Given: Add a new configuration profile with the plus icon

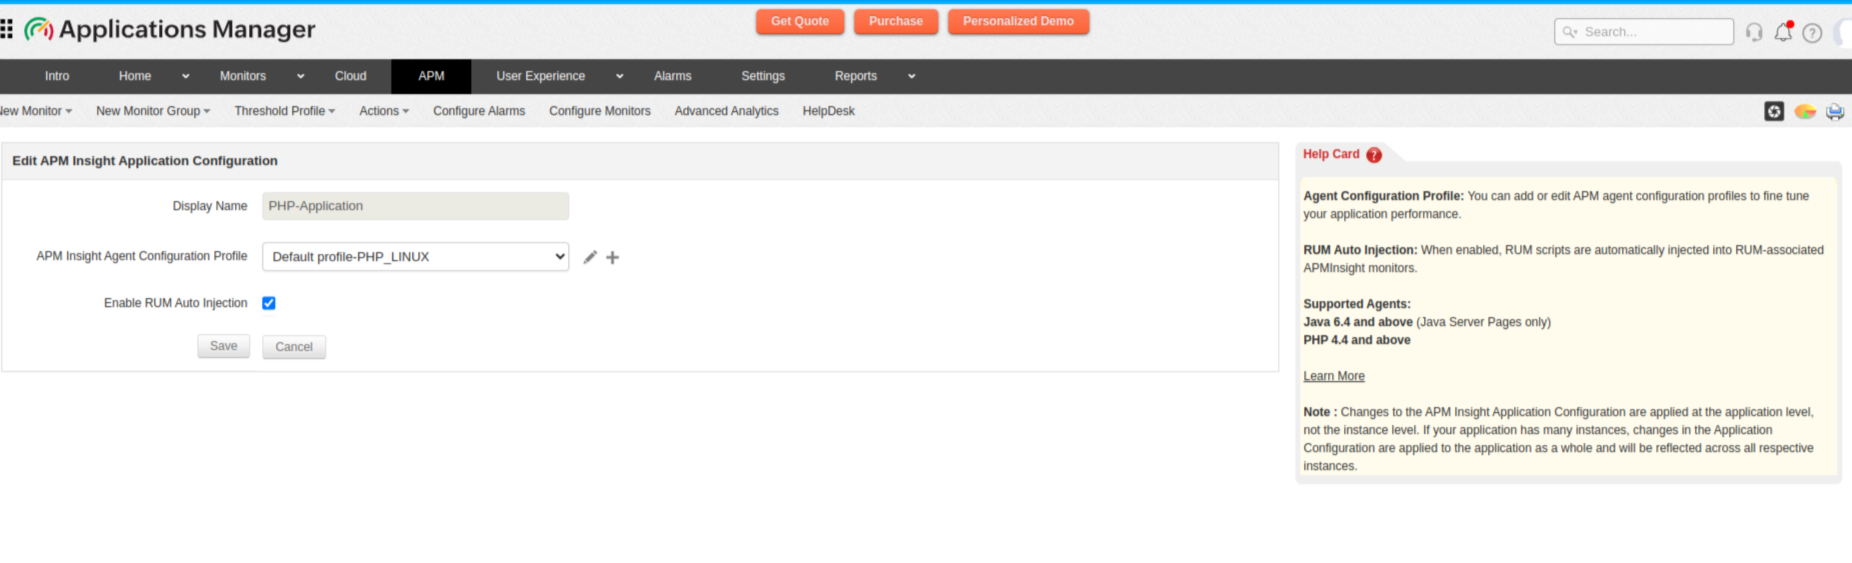Looking at the screenshot, I should [613, 257].
